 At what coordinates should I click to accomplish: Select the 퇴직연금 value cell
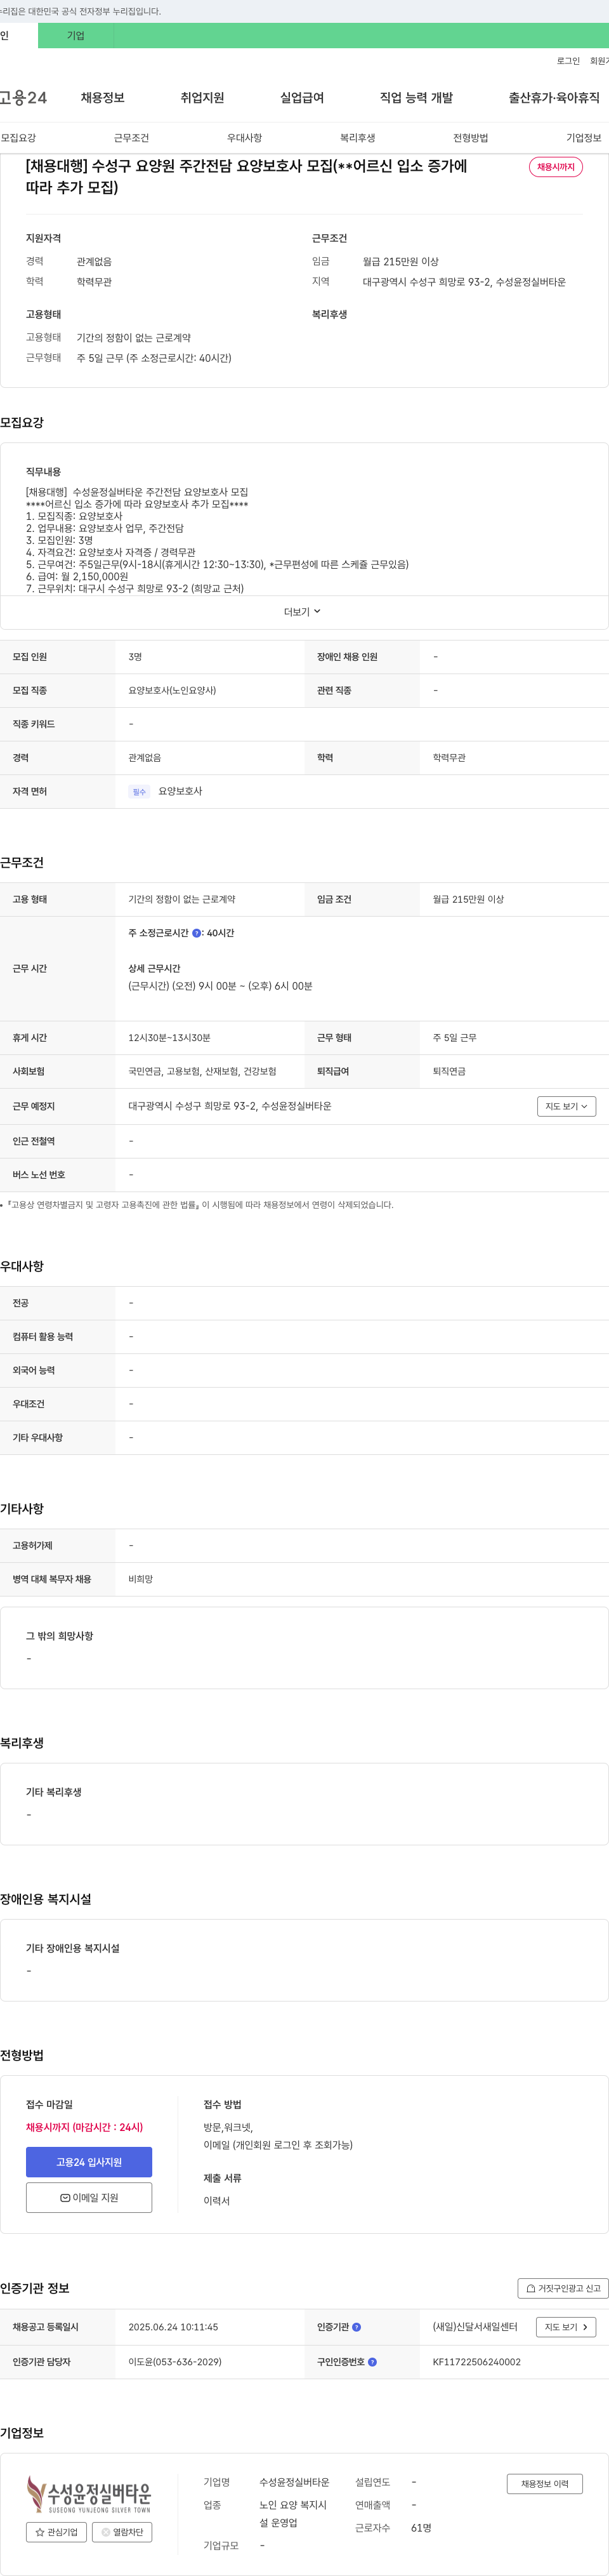coord(449,1071)
